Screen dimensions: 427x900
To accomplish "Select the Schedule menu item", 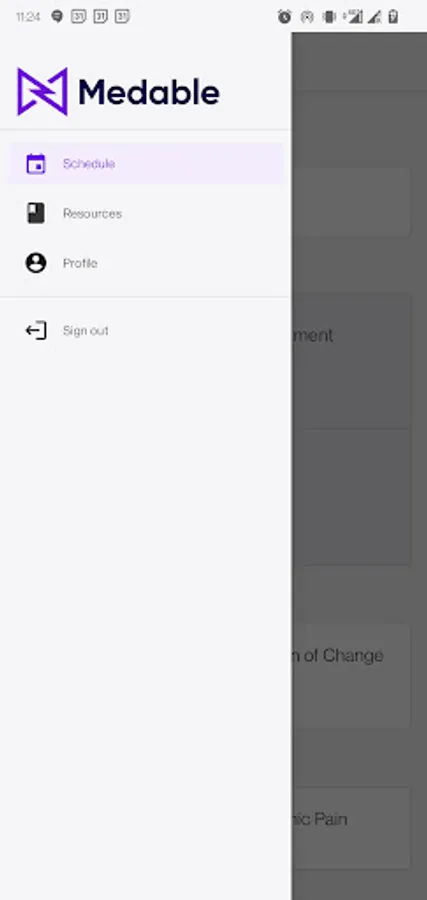I will [x=146, y=164].
